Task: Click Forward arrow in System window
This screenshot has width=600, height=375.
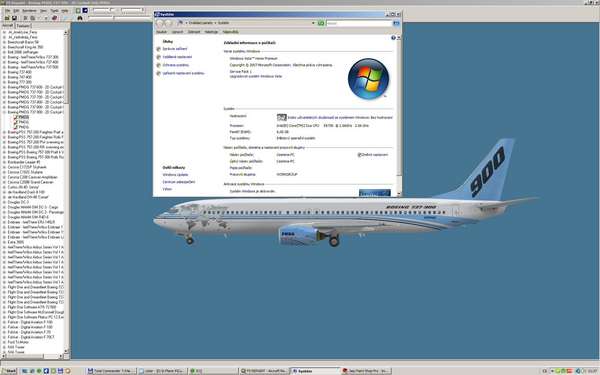Action: point(168,23)
